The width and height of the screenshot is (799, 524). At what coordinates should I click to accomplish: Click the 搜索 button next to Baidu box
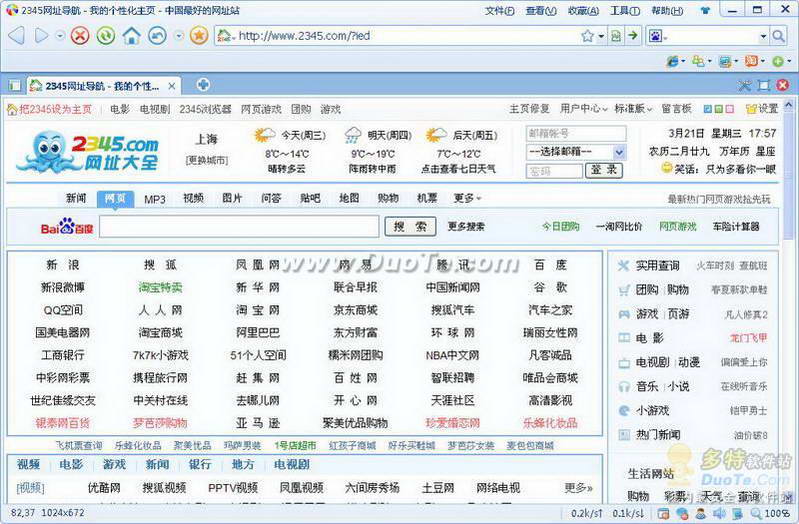(410, 227)
